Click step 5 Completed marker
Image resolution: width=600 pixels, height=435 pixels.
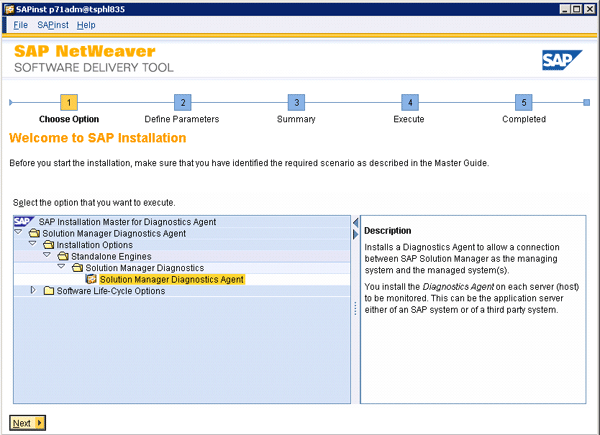(x=524, y=103)
